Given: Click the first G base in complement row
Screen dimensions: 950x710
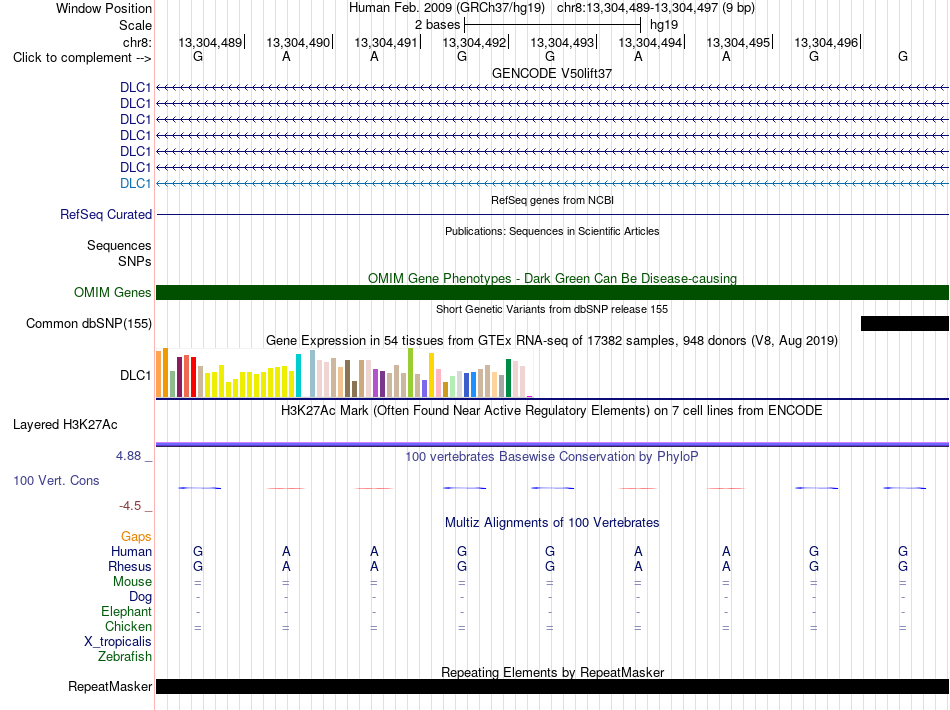Looking at the screenshot, I should pos(198,56).
